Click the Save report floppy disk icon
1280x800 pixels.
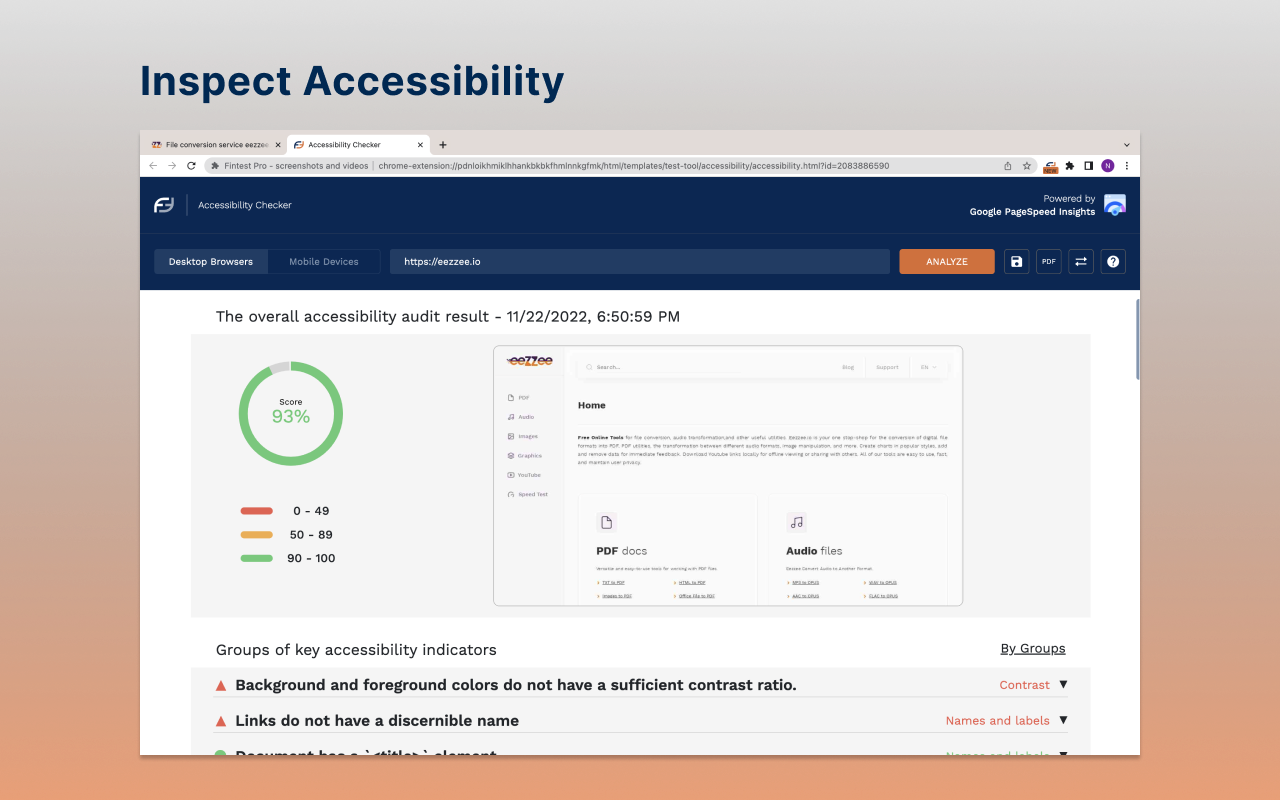1017,262
